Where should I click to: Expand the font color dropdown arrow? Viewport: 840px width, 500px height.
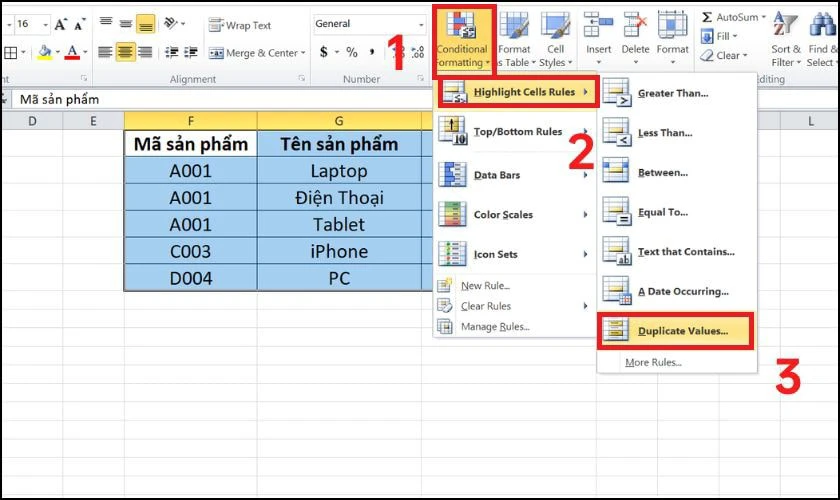[85, 53]
